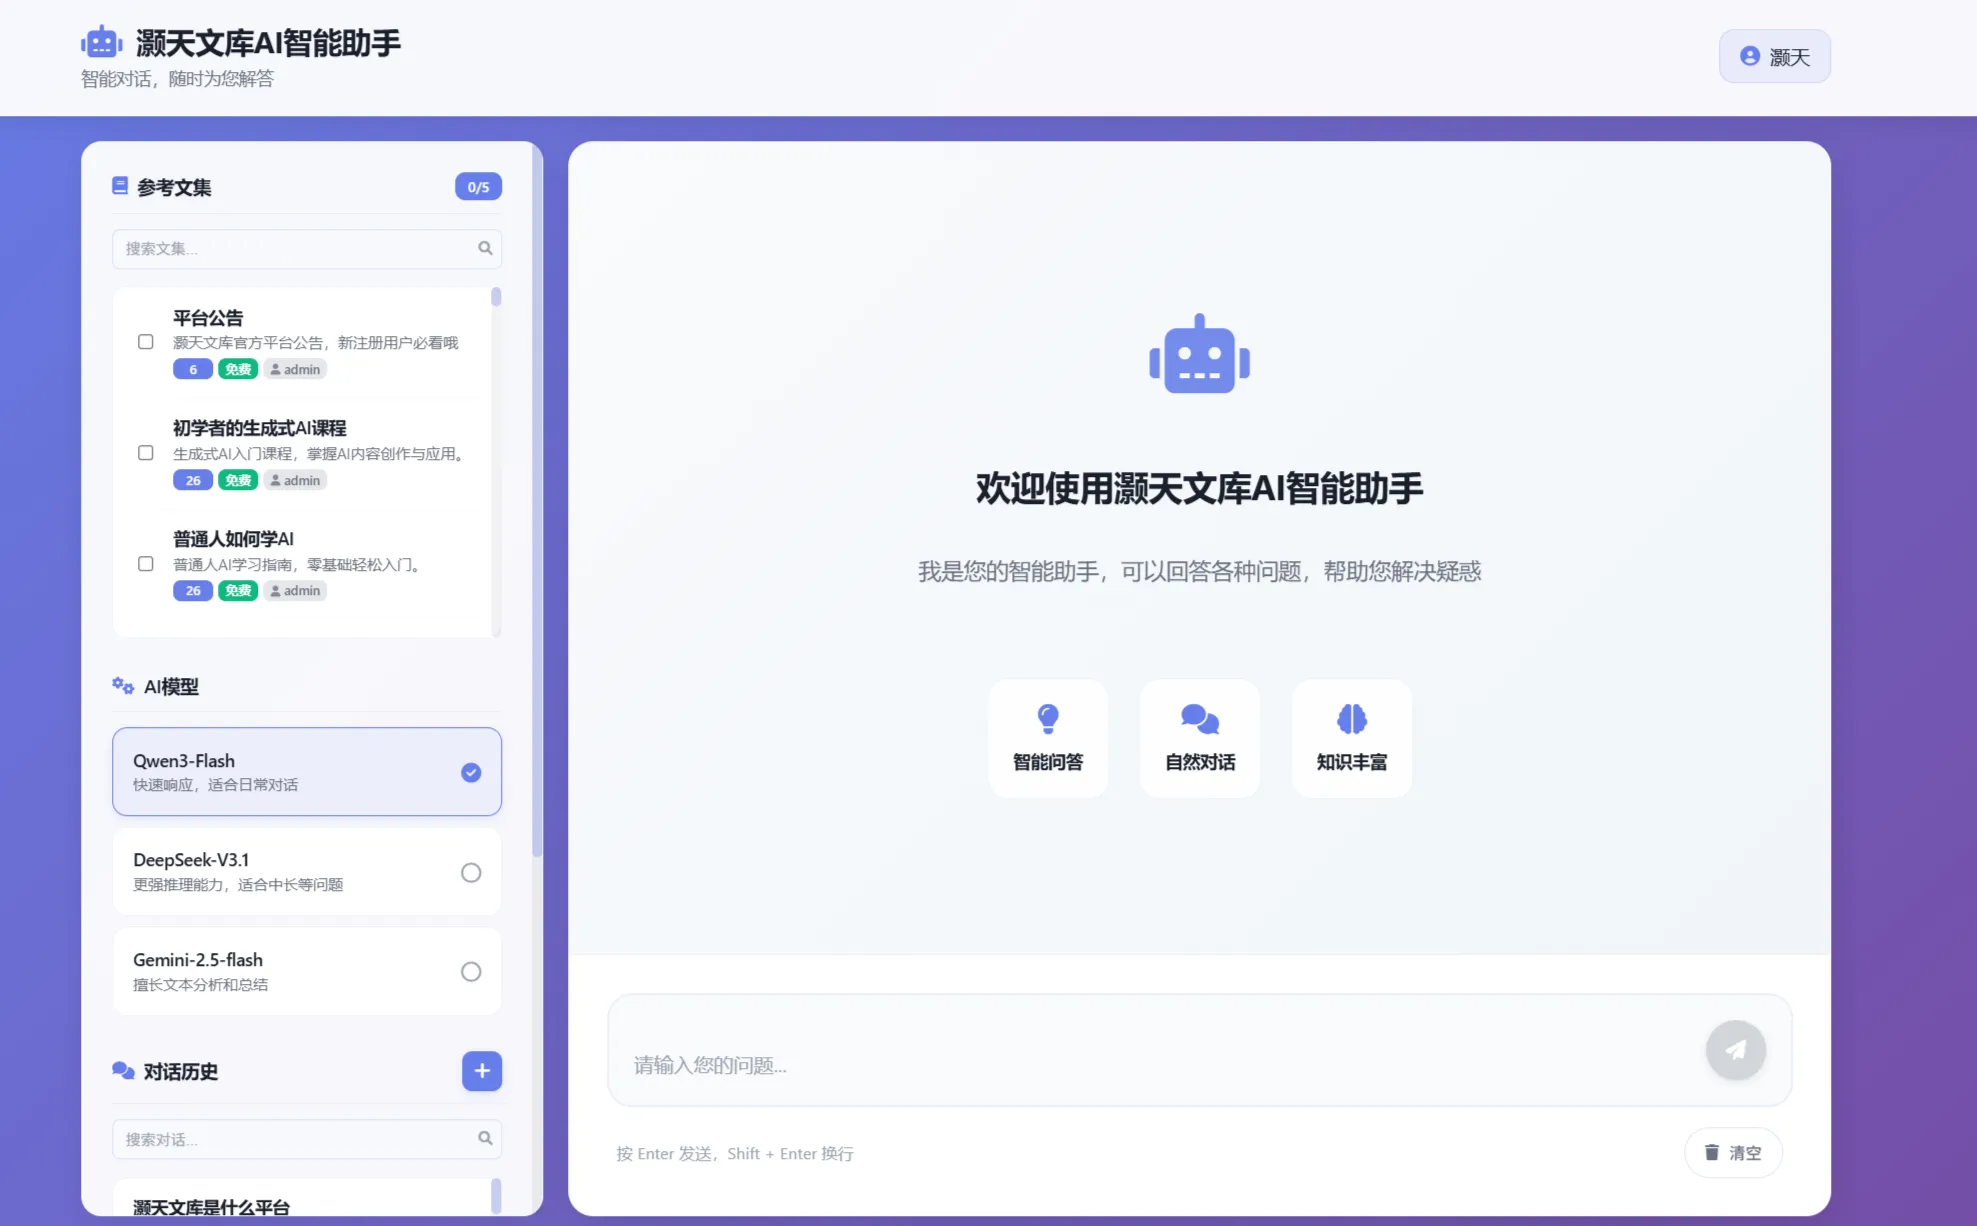Click the book icon beside 参考文集 heading
The height and width of the screenshot is (1226, 1977).
pyautogui.click(x=119, y=185)
